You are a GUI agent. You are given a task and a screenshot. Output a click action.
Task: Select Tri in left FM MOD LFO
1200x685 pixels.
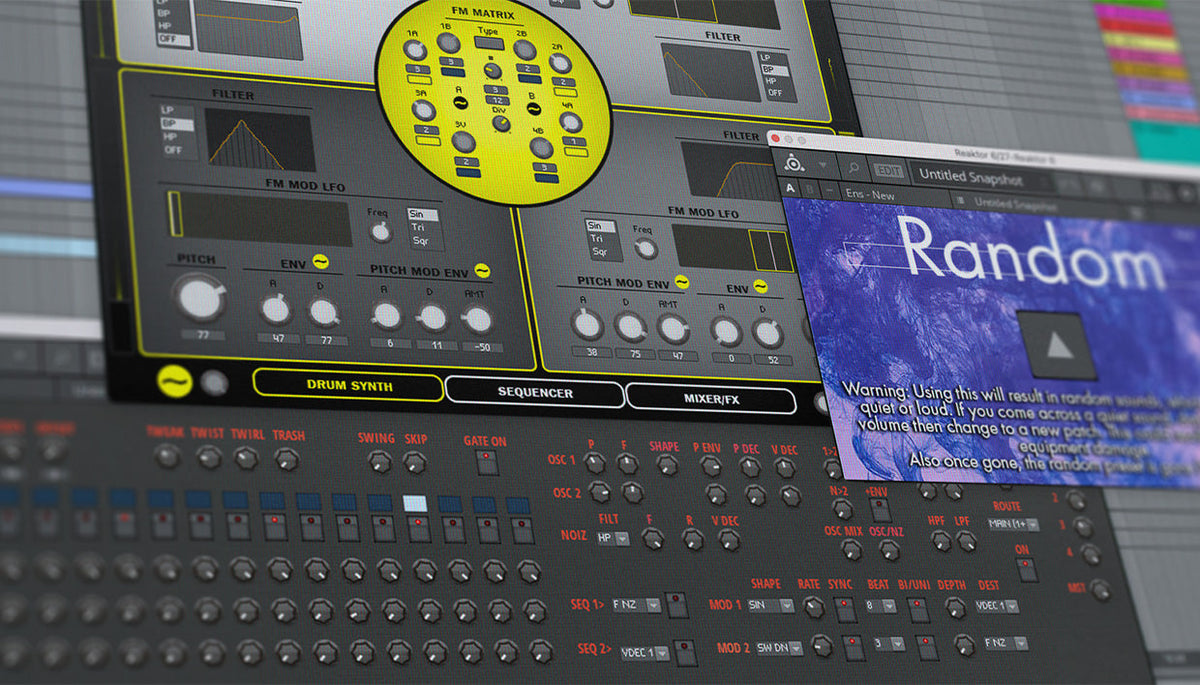coord(424,228)
